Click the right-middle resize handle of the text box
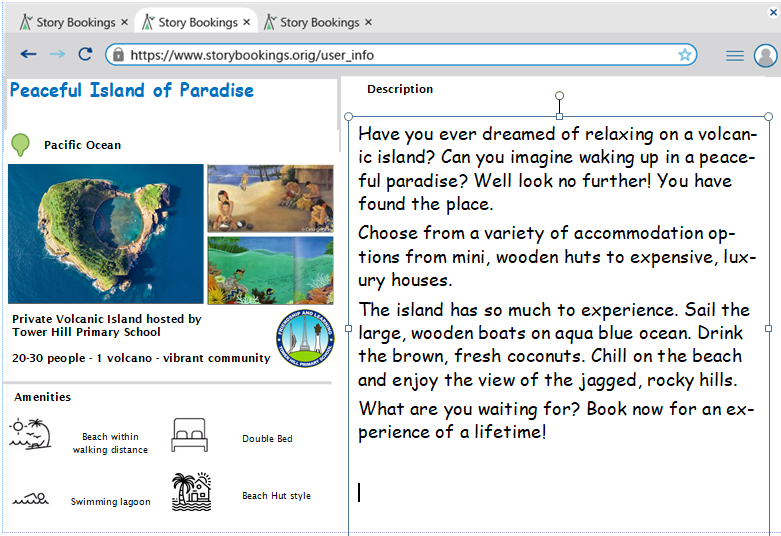The width and height of the screenshot is (781, 536). [x=769, y=328]
